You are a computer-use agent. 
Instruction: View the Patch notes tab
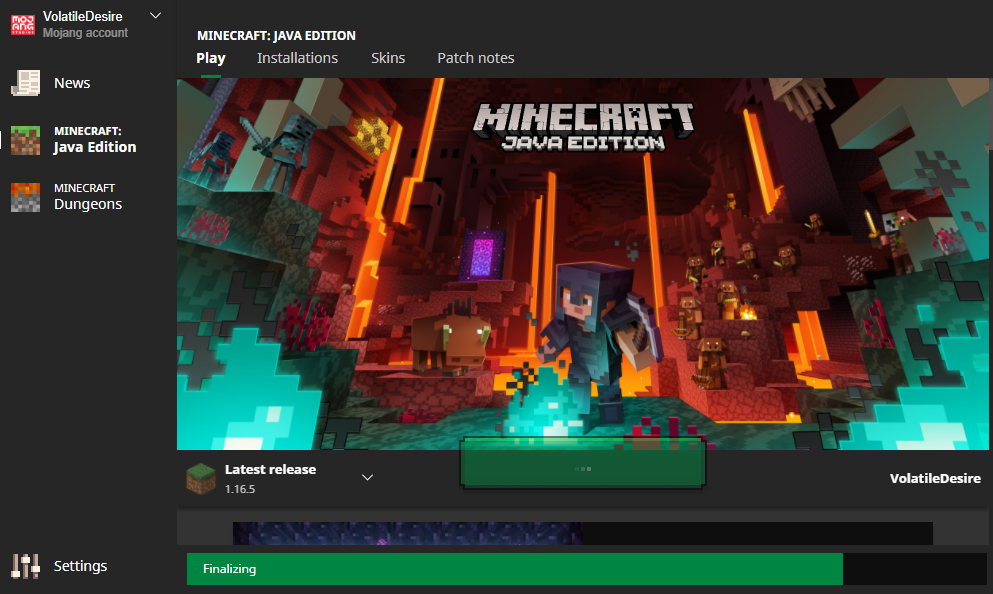475,58
